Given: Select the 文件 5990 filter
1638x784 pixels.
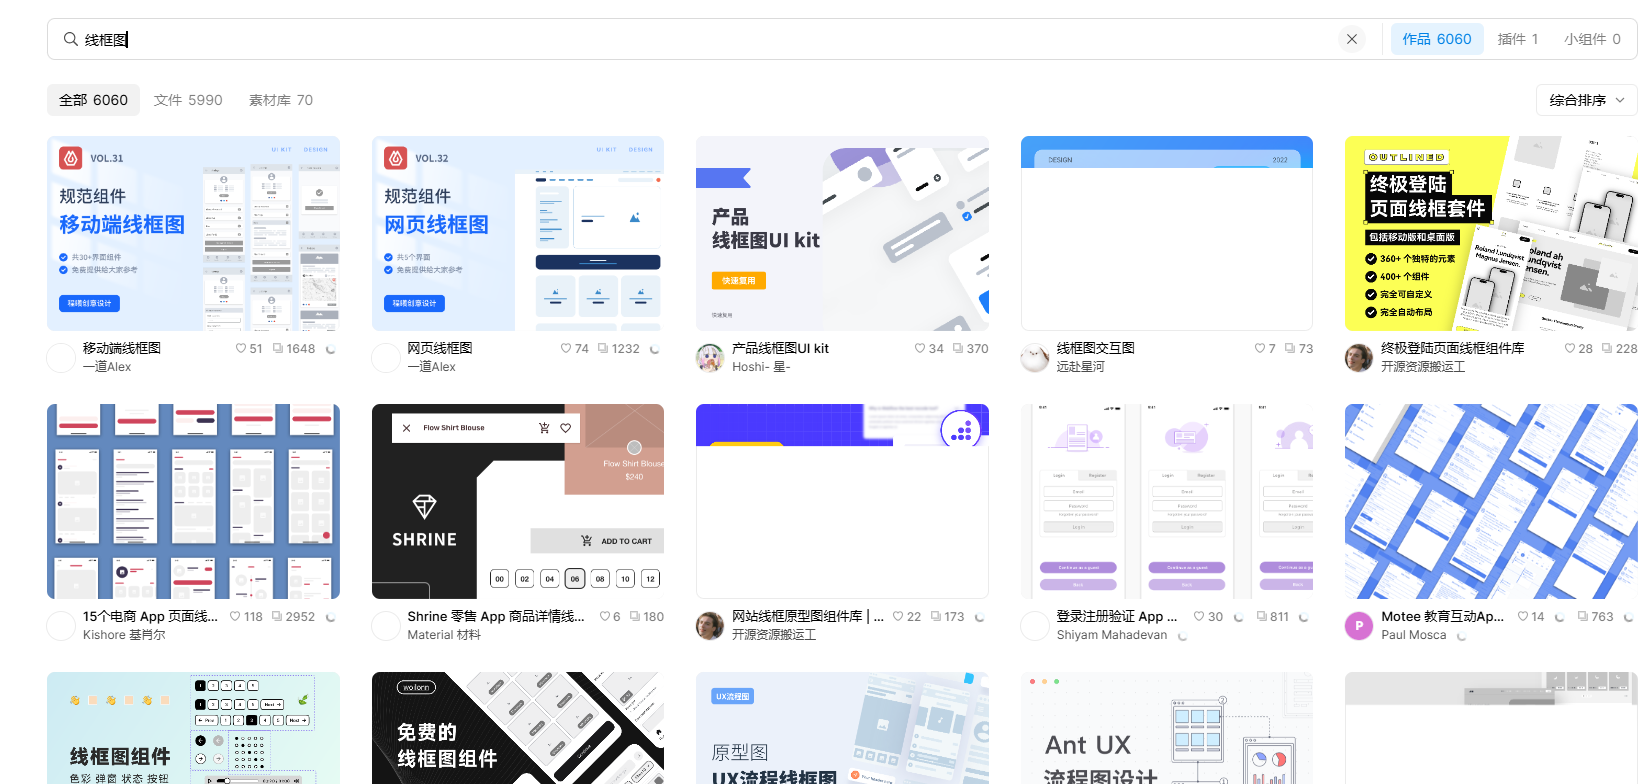Looking at the screenshot, I should (x=188, y=100).
